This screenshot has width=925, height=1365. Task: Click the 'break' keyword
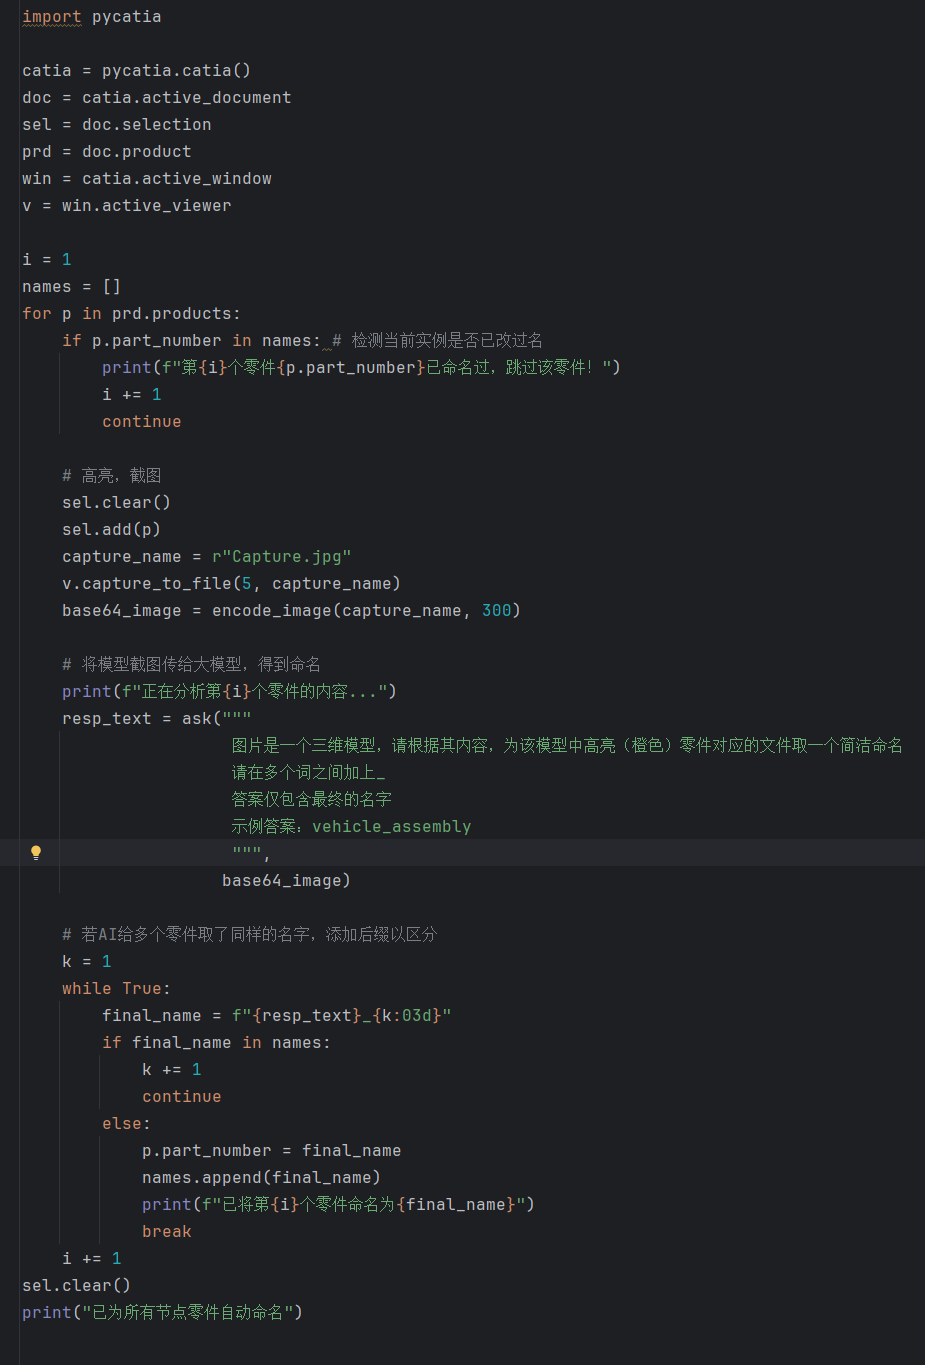pos(166,1232)
